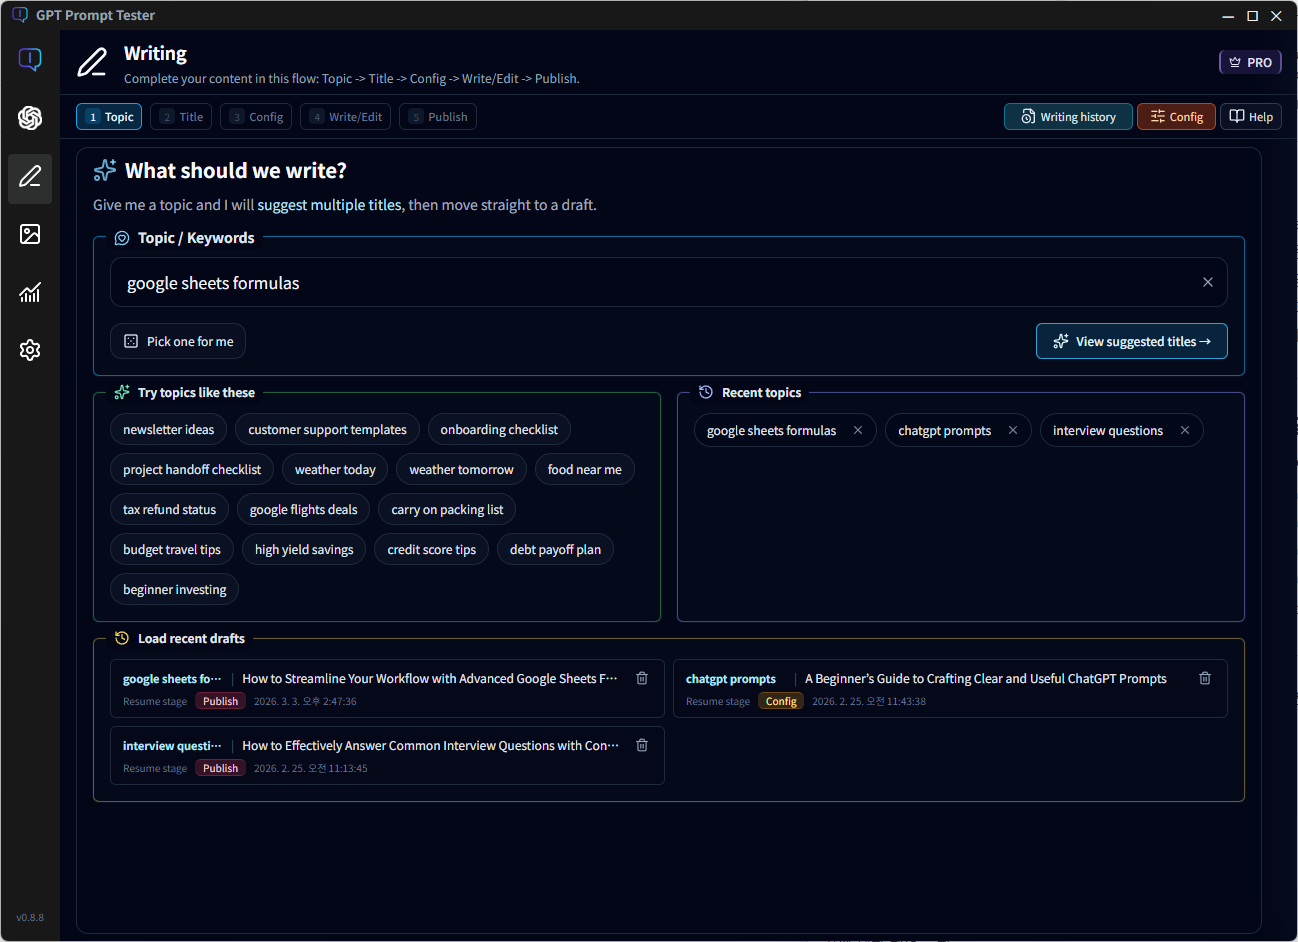Viewport: 1298px width, 942px height.
Task: Switch to the Title step tab
Action: 180,116
